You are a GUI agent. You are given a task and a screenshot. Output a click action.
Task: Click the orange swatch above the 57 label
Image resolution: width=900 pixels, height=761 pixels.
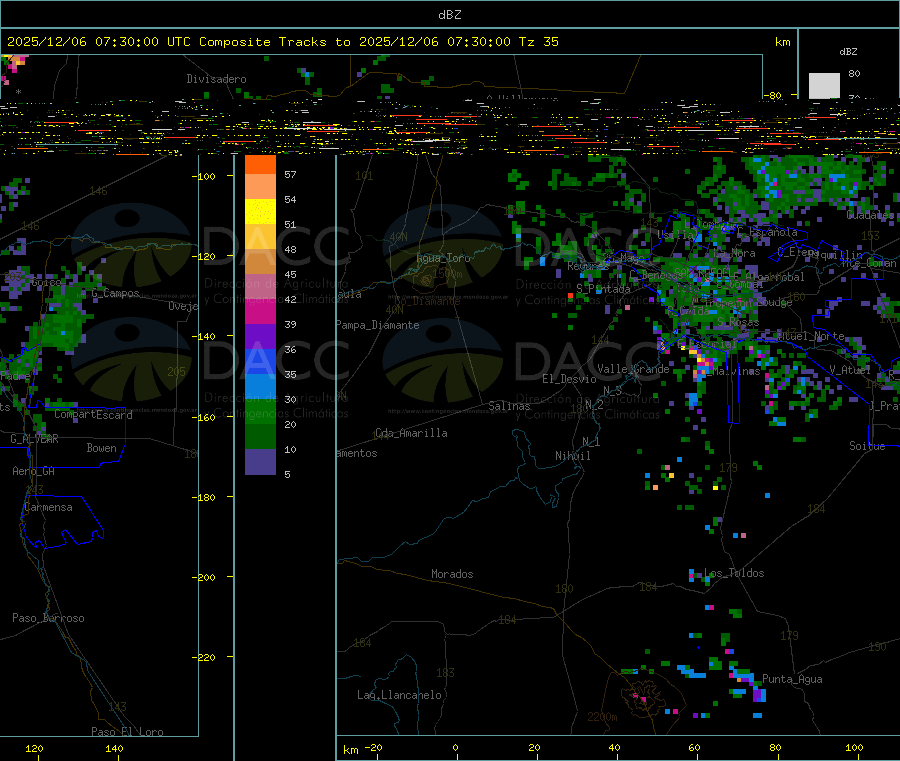[261, 164]
